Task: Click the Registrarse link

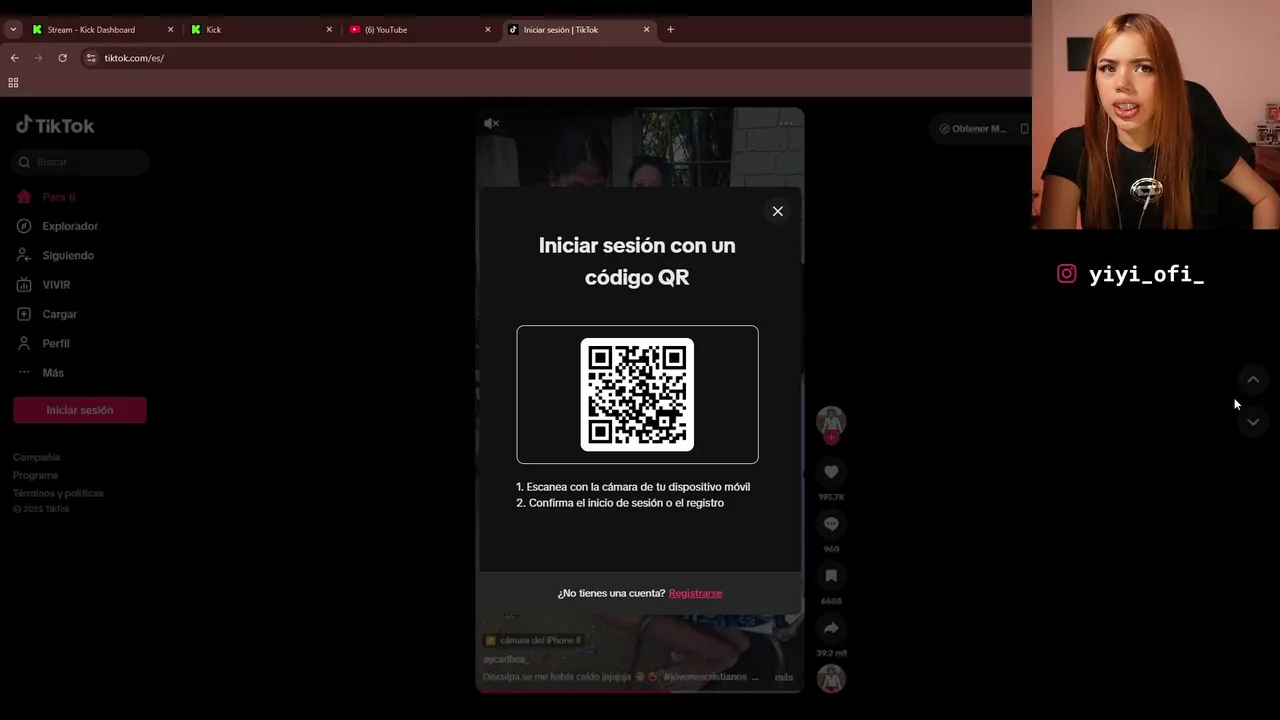Action: (x=695, y=593)
